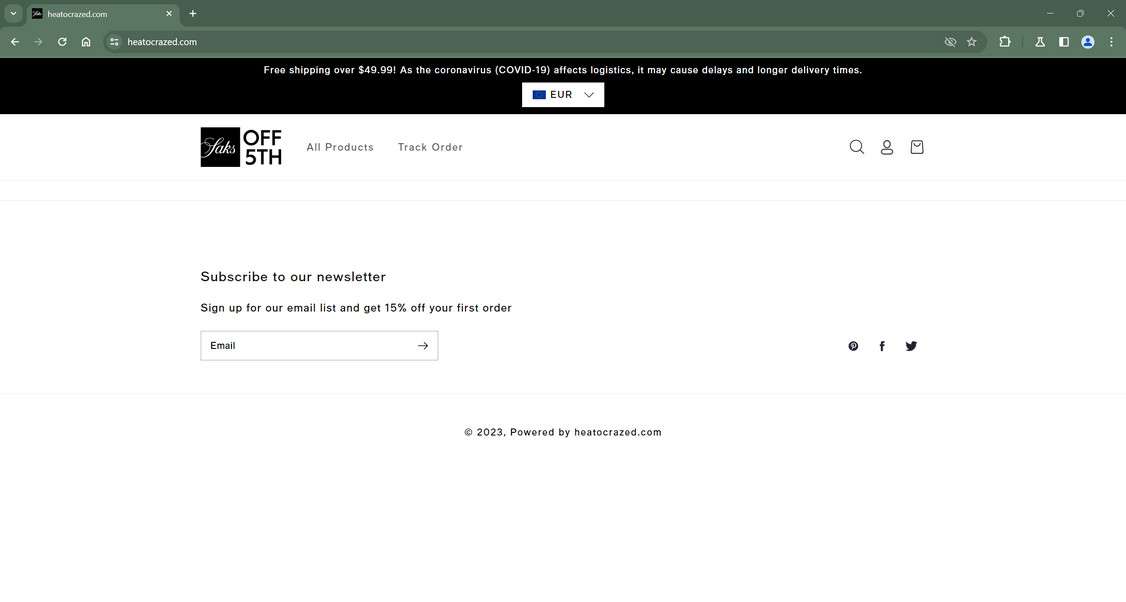Click the heatocrazed.com link in the footer

click(x=618, y=432)
